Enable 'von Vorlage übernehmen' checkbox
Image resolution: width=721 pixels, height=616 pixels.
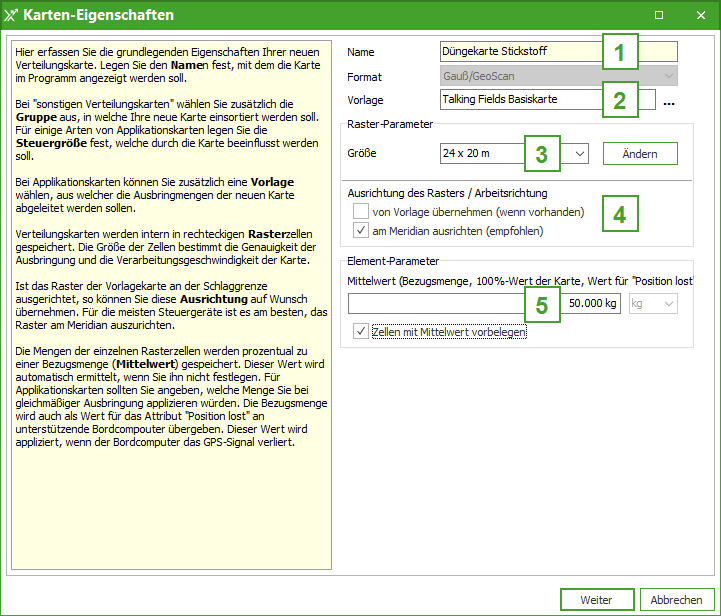pos(361,212)
